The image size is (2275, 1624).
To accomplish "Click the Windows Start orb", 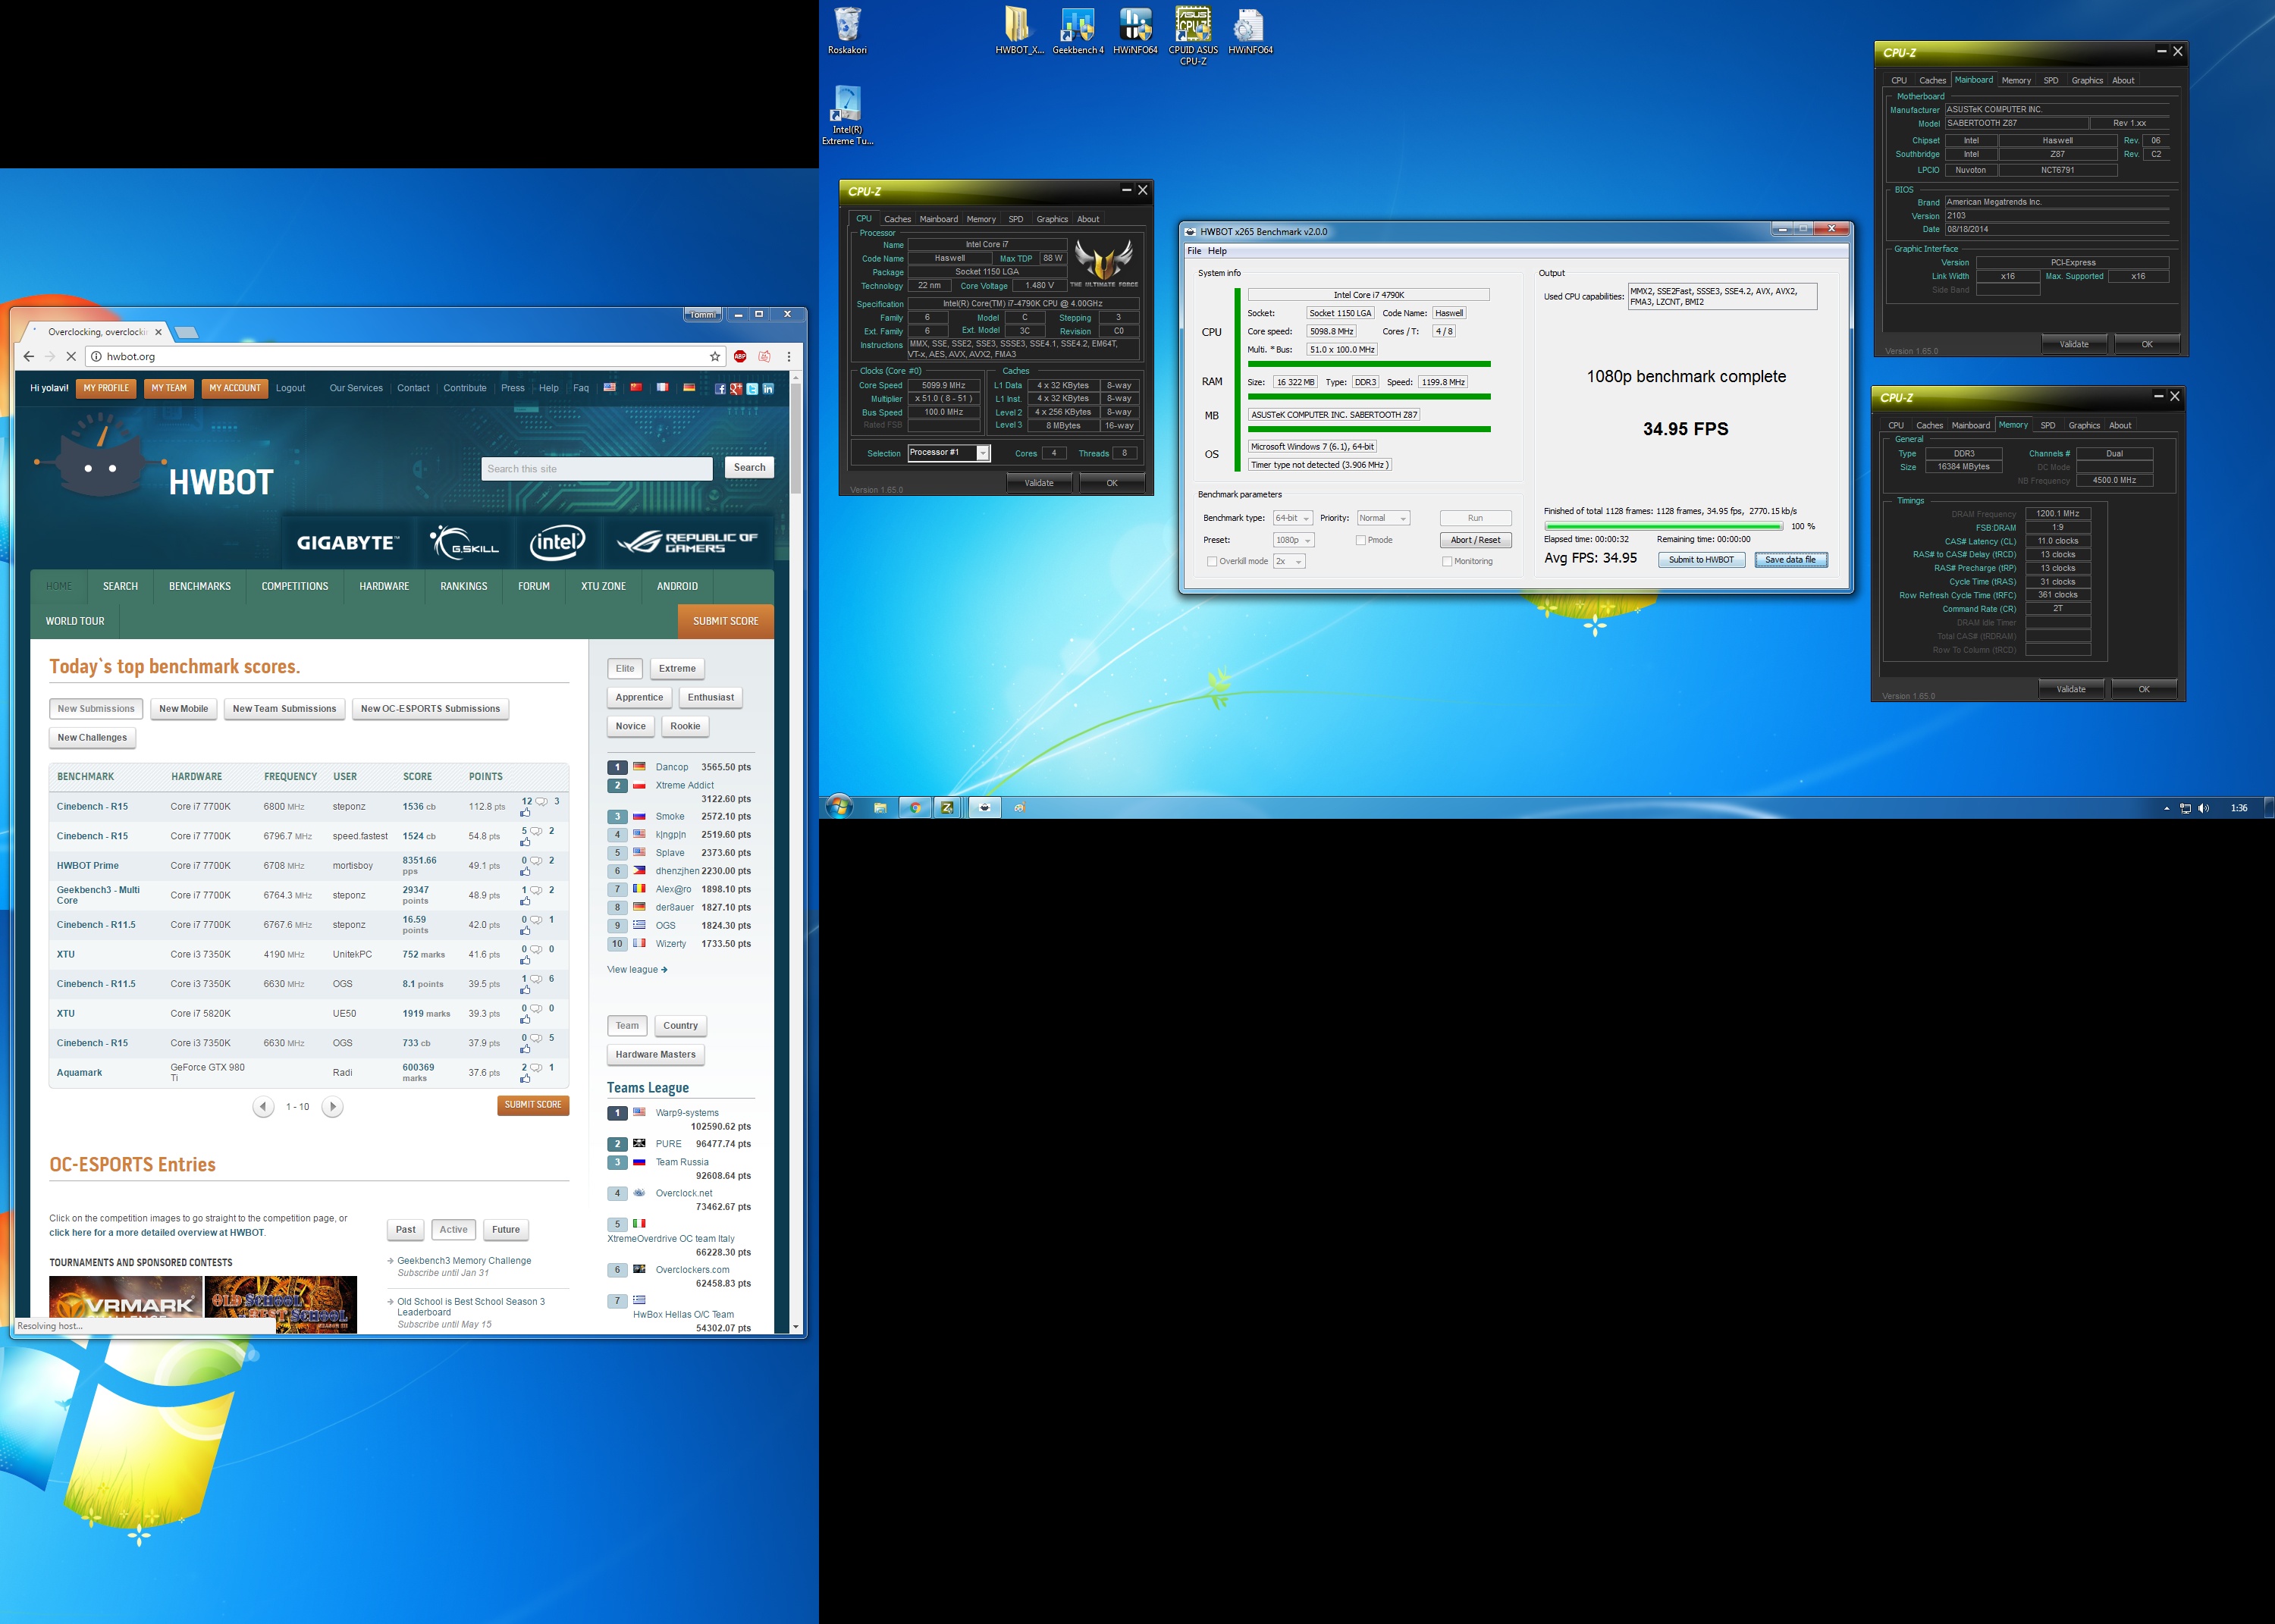I will (839, 807).
